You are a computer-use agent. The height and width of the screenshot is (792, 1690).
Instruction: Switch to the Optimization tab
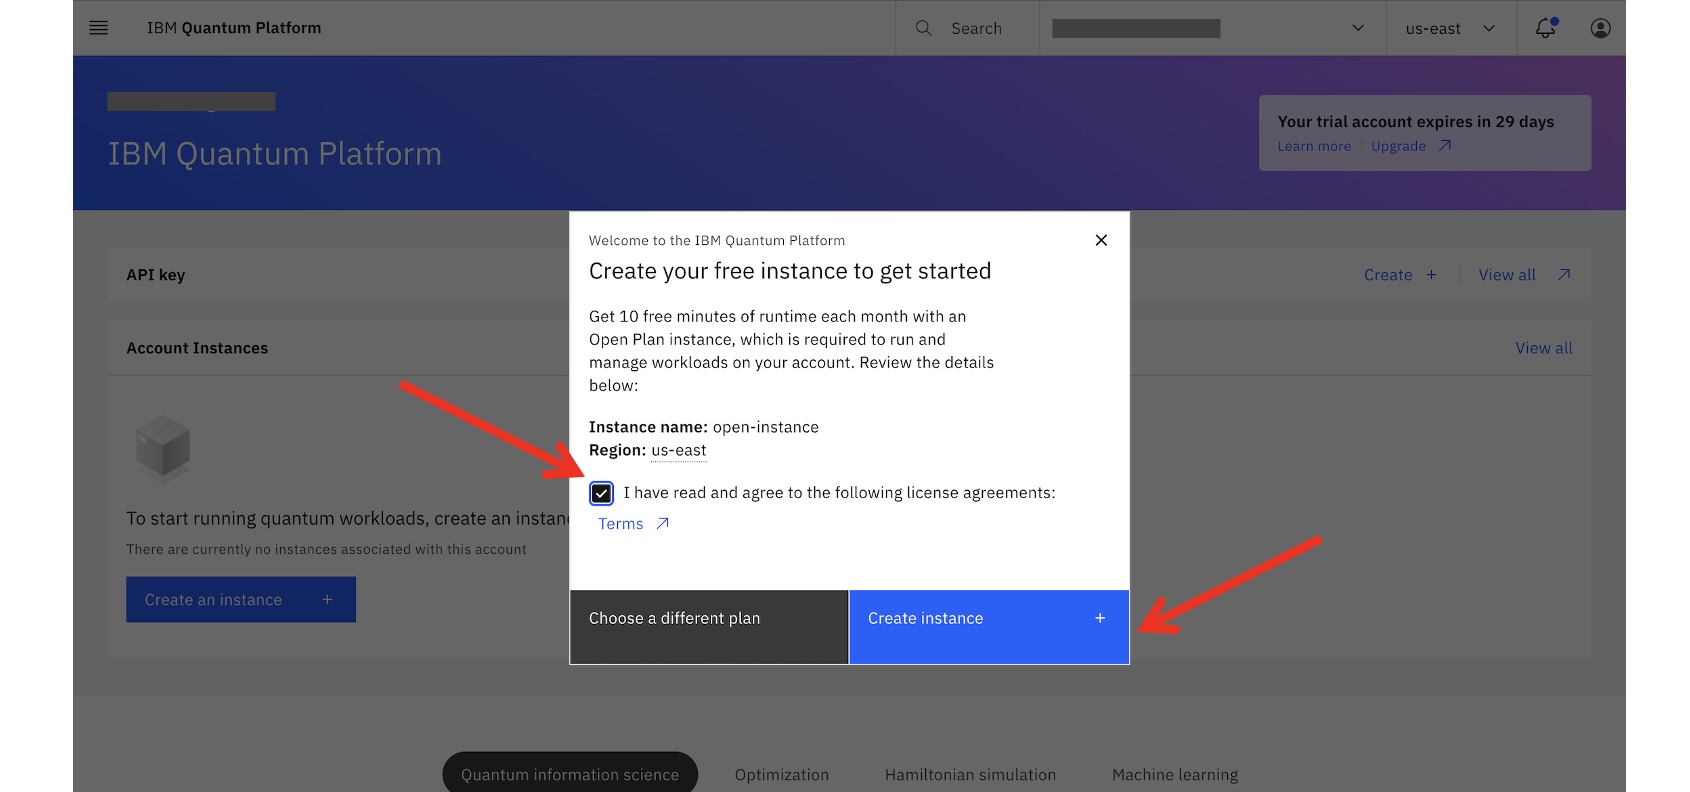[x=782, y=774]
